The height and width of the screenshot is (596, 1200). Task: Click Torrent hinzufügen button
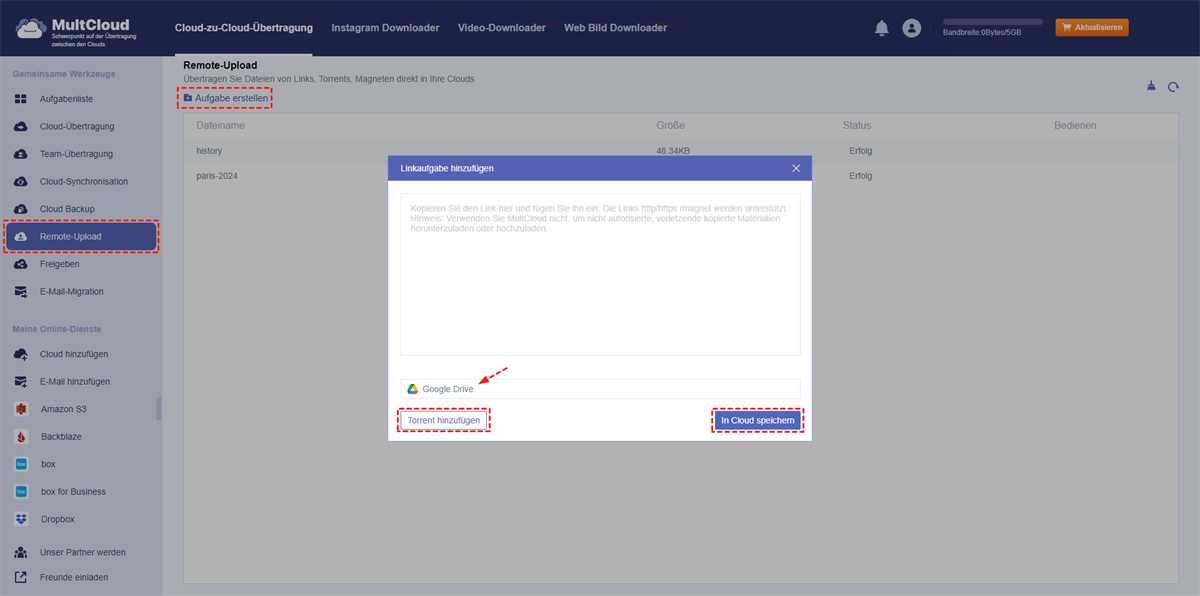pyautogui.click(x=444, y=421)
